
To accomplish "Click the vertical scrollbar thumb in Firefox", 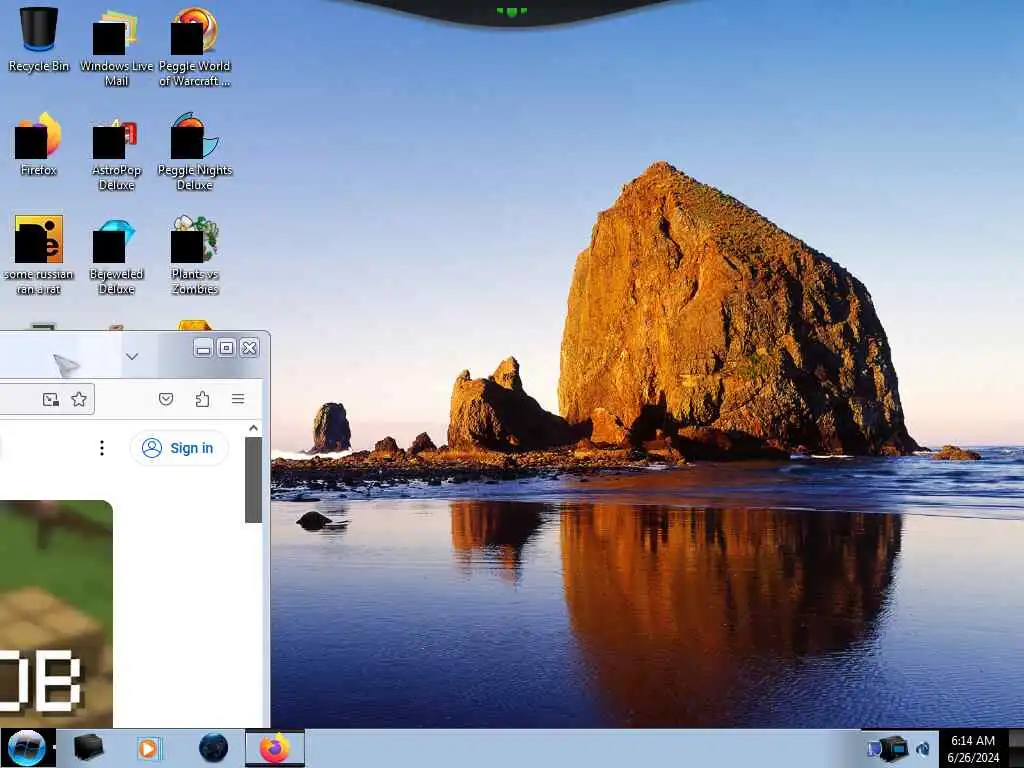I will 253,480.
